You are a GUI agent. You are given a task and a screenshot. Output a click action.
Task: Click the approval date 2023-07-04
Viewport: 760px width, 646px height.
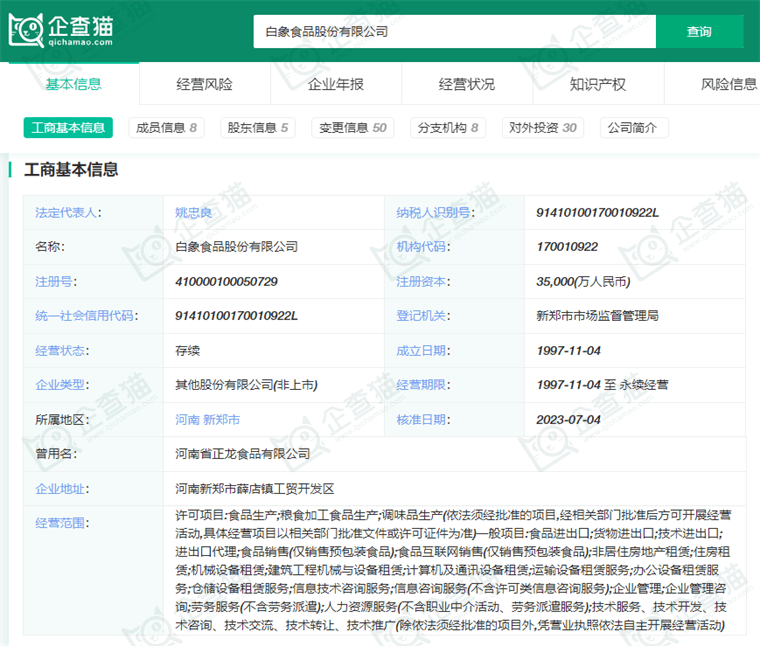click(x=568, y=420)
